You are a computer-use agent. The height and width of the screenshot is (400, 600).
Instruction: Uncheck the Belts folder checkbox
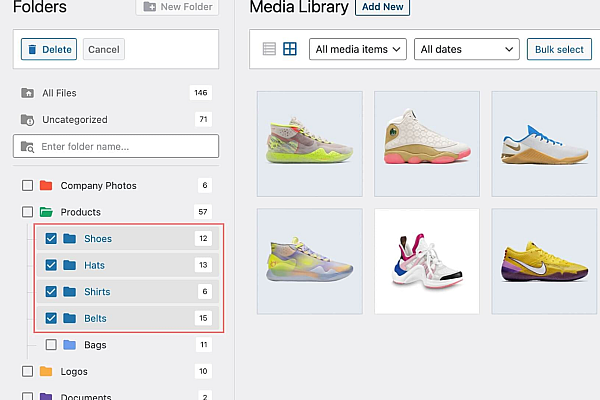point(51,319)
